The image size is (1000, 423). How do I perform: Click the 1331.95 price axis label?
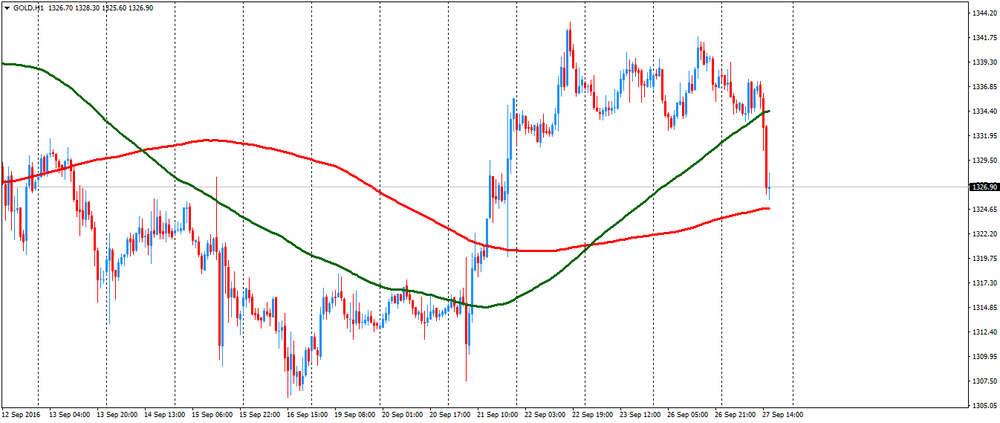(x=985, y=136)
